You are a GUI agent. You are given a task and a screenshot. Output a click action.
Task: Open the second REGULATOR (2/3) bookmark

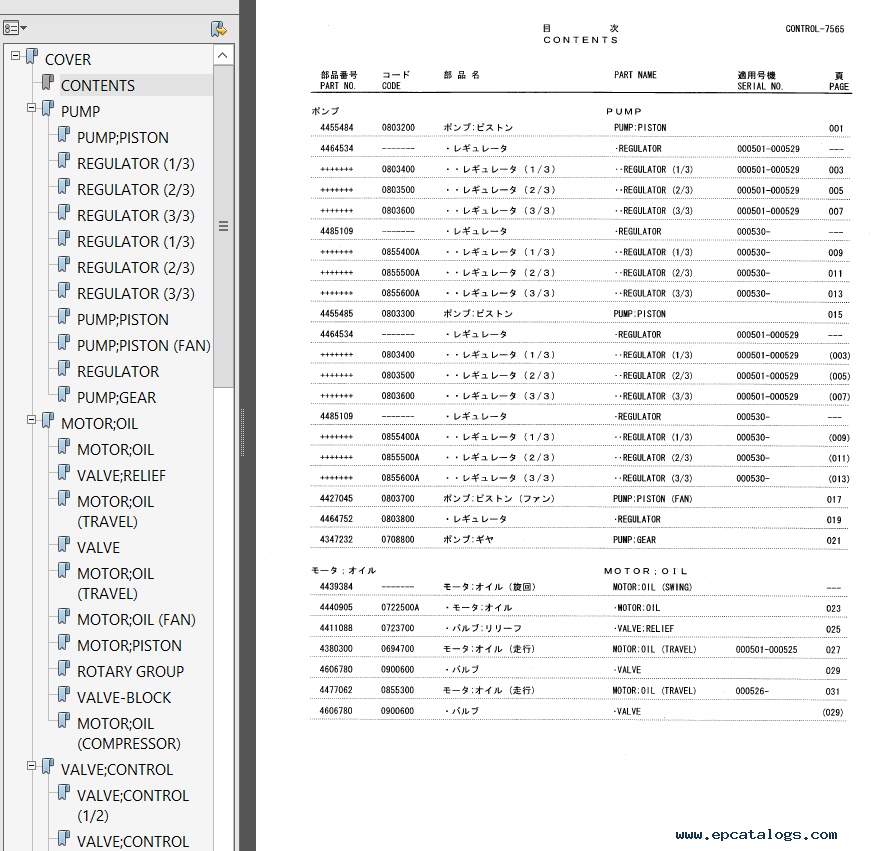(x=135, y=267)
